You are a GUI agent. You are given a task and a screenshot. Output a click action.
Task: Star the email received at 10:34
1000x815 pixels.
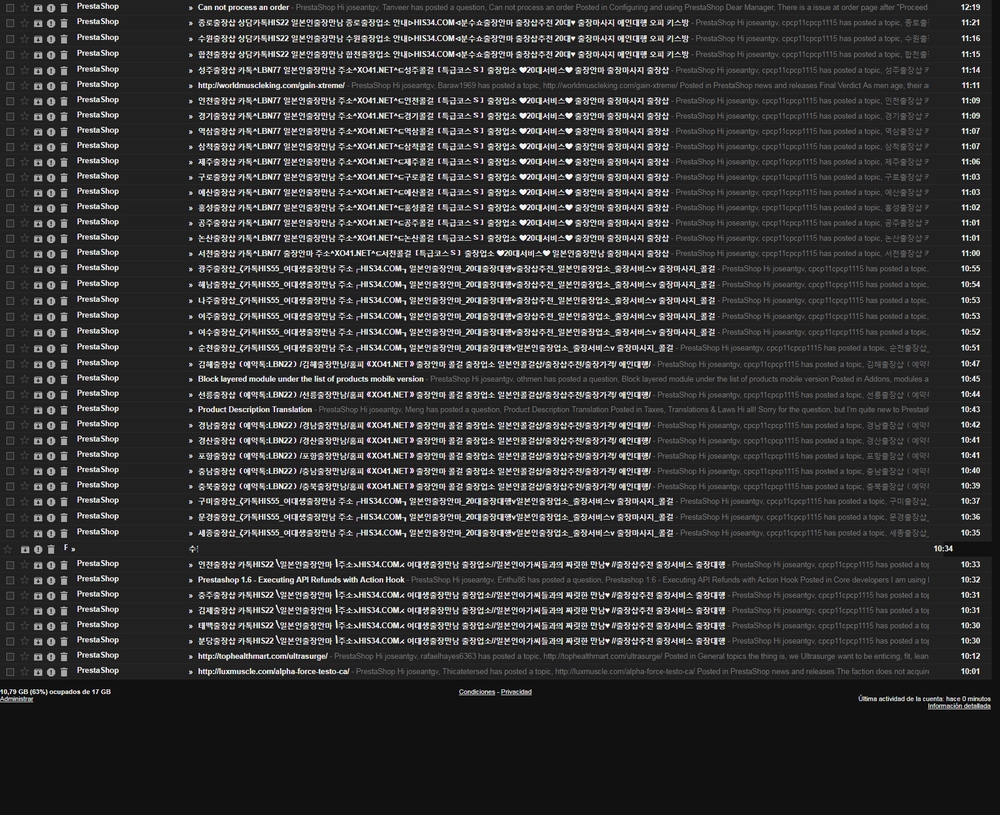point(8,549)
